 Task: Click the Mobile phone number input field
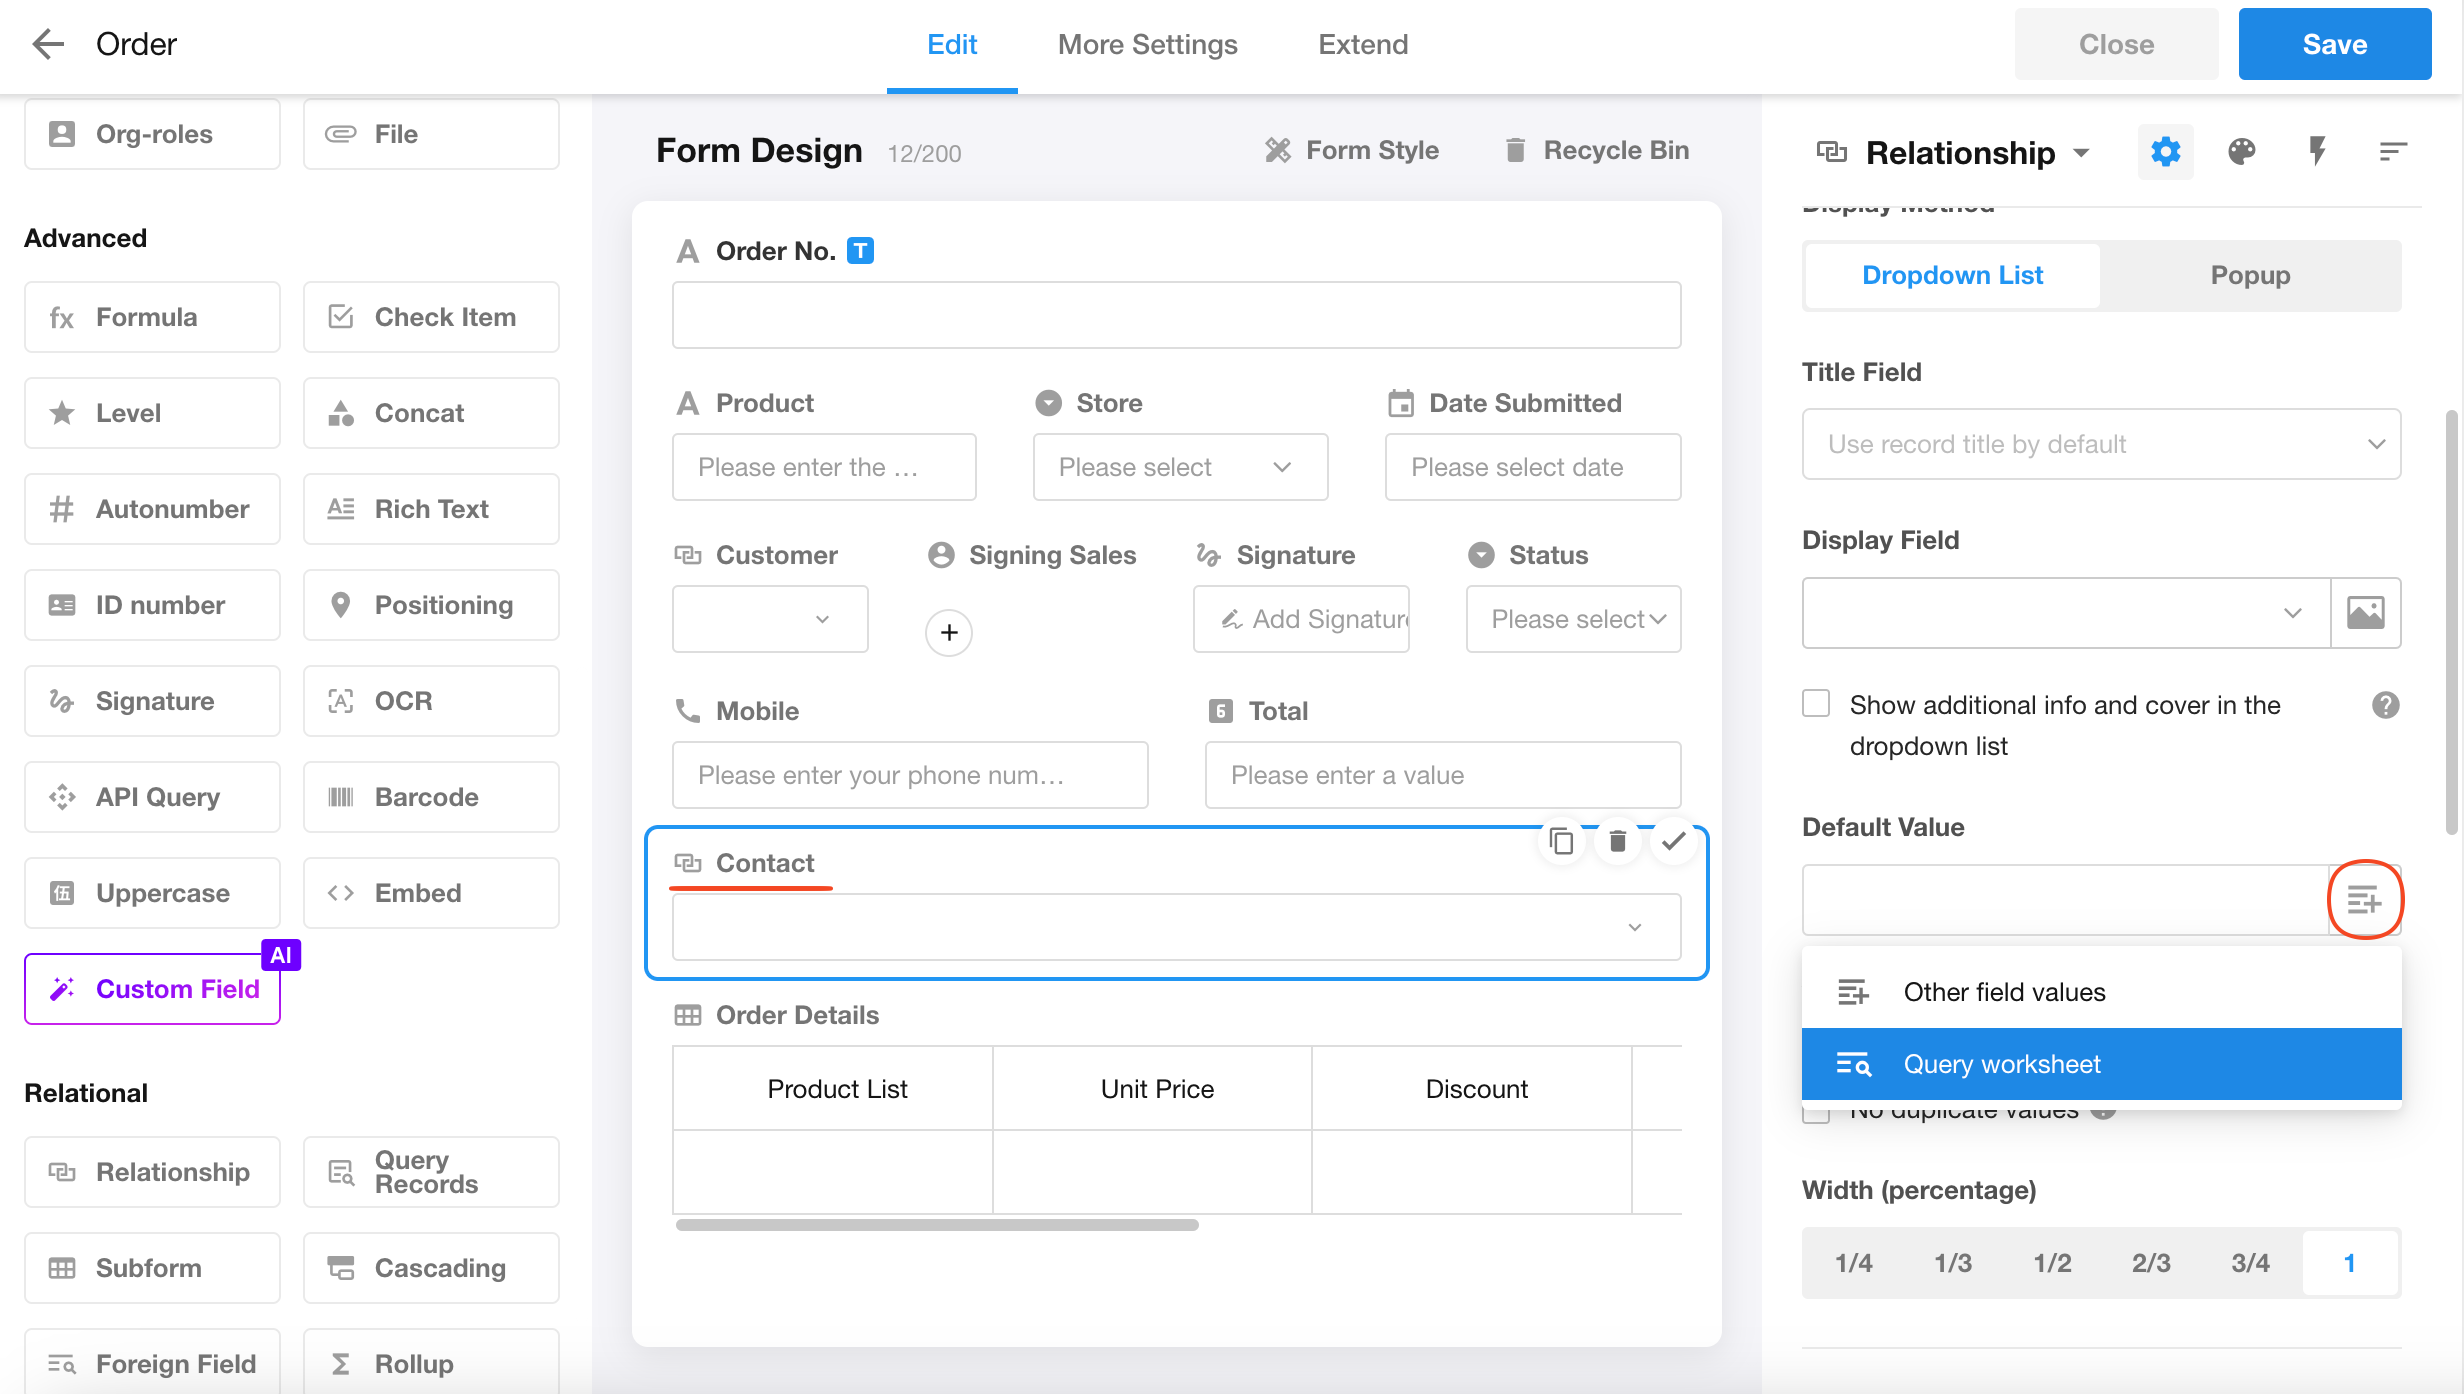coord(909,775)
